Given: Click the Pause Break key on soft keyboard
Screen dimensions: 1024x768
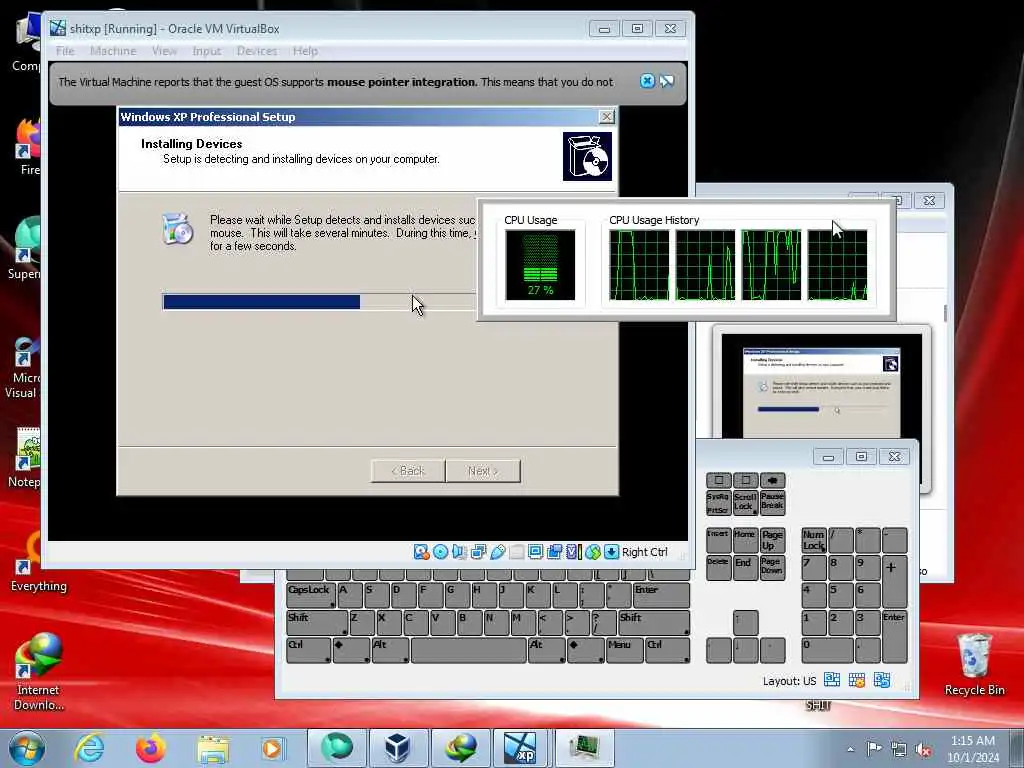Looking at the screenshot, I should 772,503.
